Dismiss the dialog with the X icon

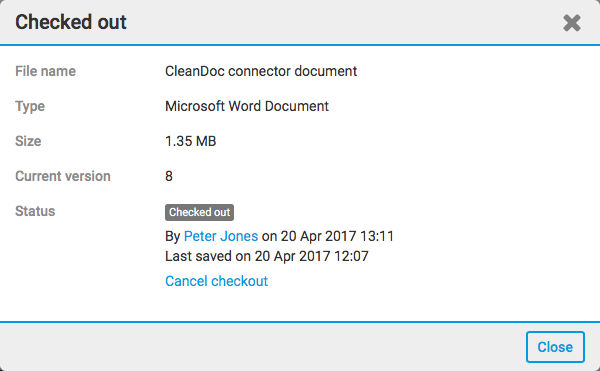(572, 23)
